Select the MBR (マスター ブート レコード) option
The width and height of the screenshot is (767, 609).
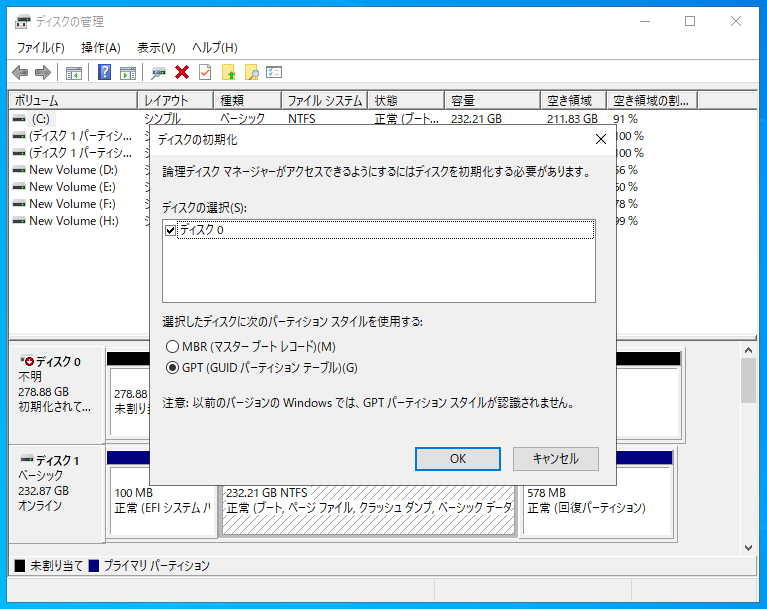tap(173, 346)
